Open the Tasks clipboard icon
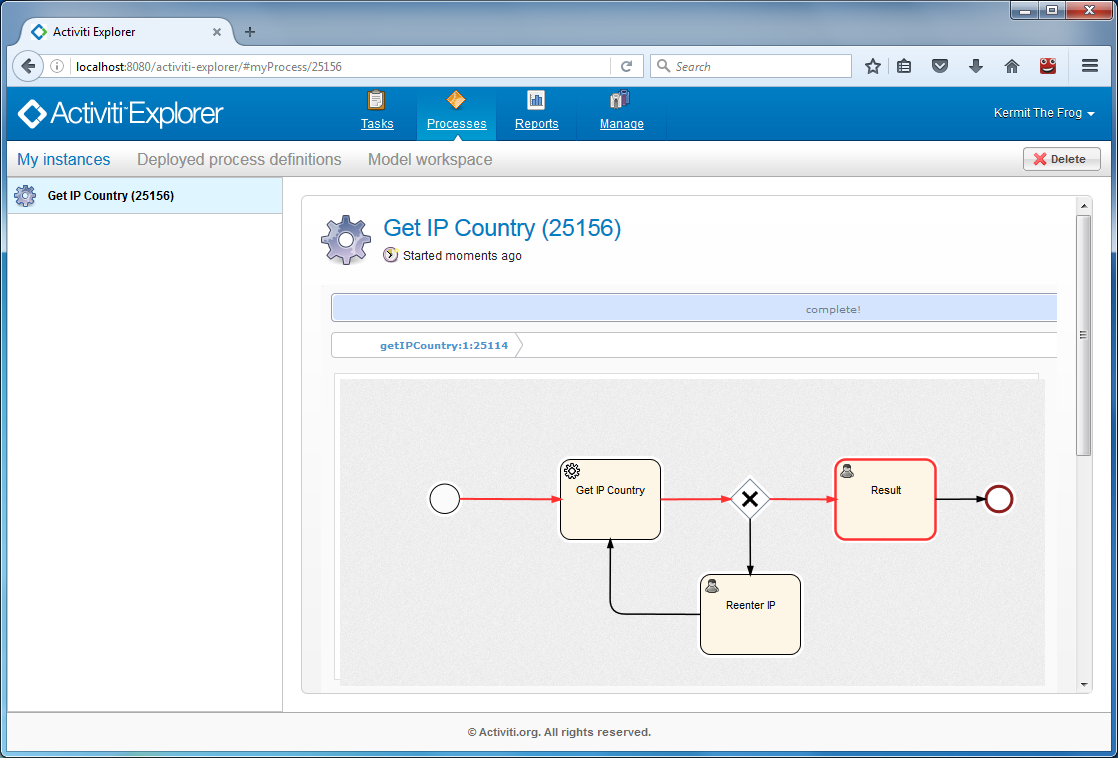This screenshot has height=758, width=1118. click(377, 101)
